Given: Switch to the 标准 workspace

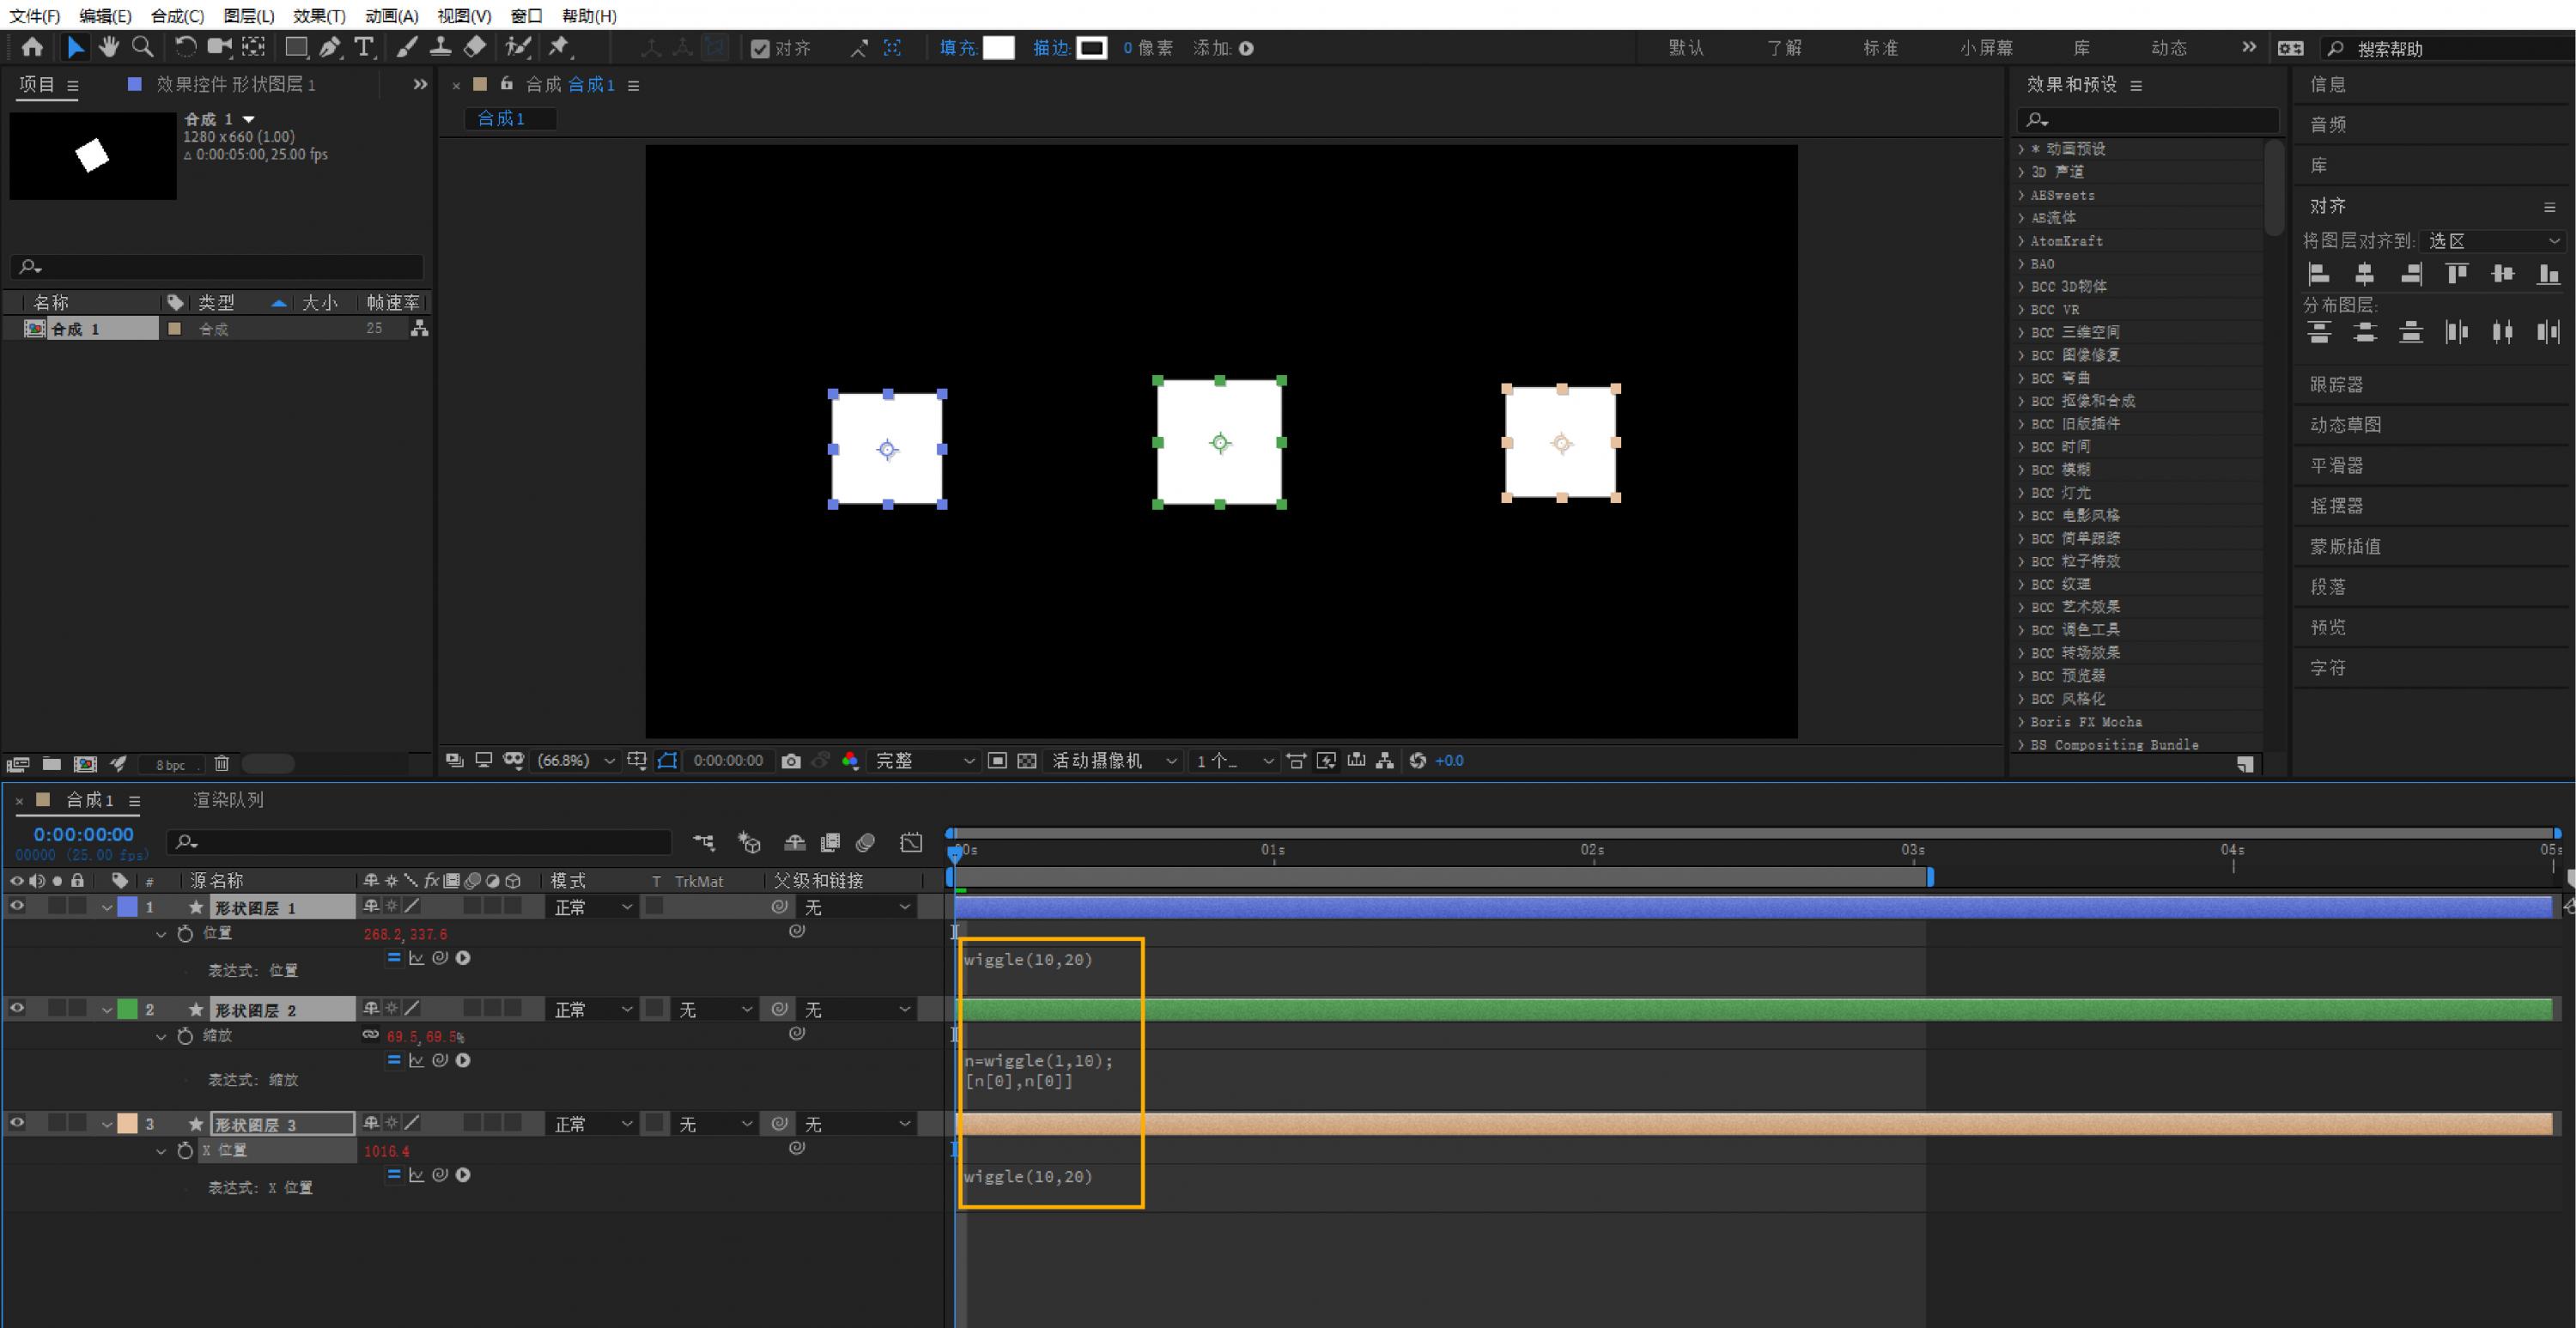Looking at the screenshot, I should (x=1880, y=48).
